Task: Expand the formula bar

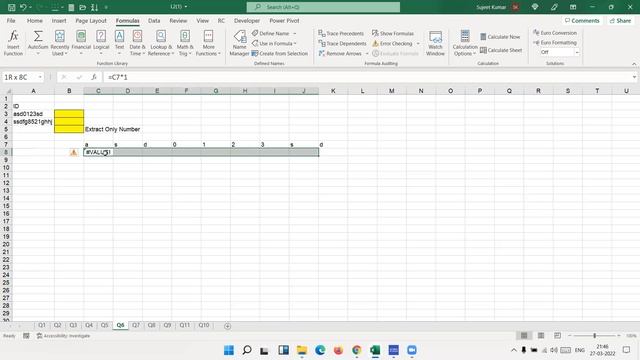Action: [x=634, y=77]
